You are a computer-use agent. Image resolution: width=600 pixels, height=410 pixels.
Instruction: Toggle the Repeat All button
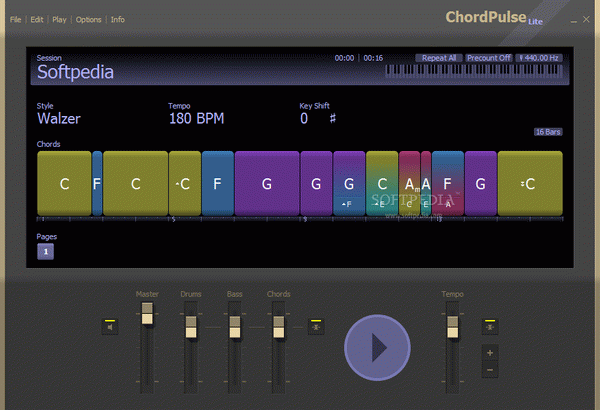[439, 58]
